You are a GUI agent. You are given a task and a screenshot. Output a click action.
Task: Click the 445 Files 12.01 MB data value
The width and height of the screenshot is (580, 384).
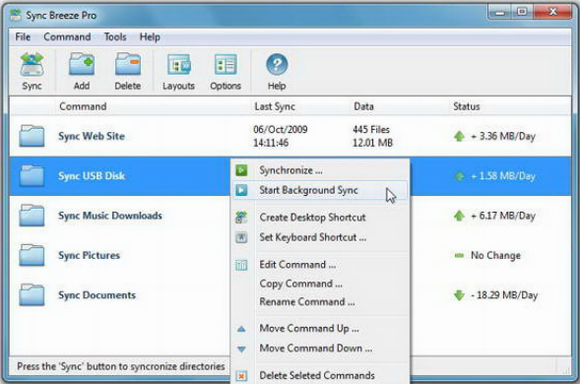372,136
